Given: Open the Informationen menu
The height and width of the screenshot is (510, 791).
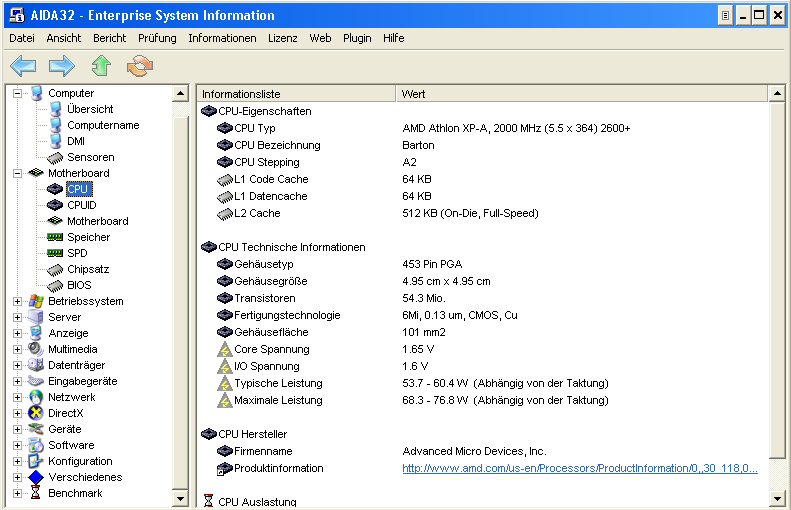Looking at the screenshot, I should click(x=222, y=38).
